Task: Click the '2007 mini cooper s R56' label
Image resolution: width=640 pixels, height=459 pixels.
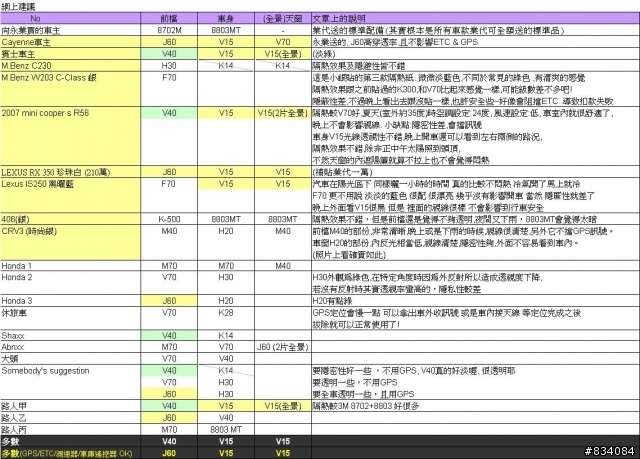Action: (x=45, y=113)
